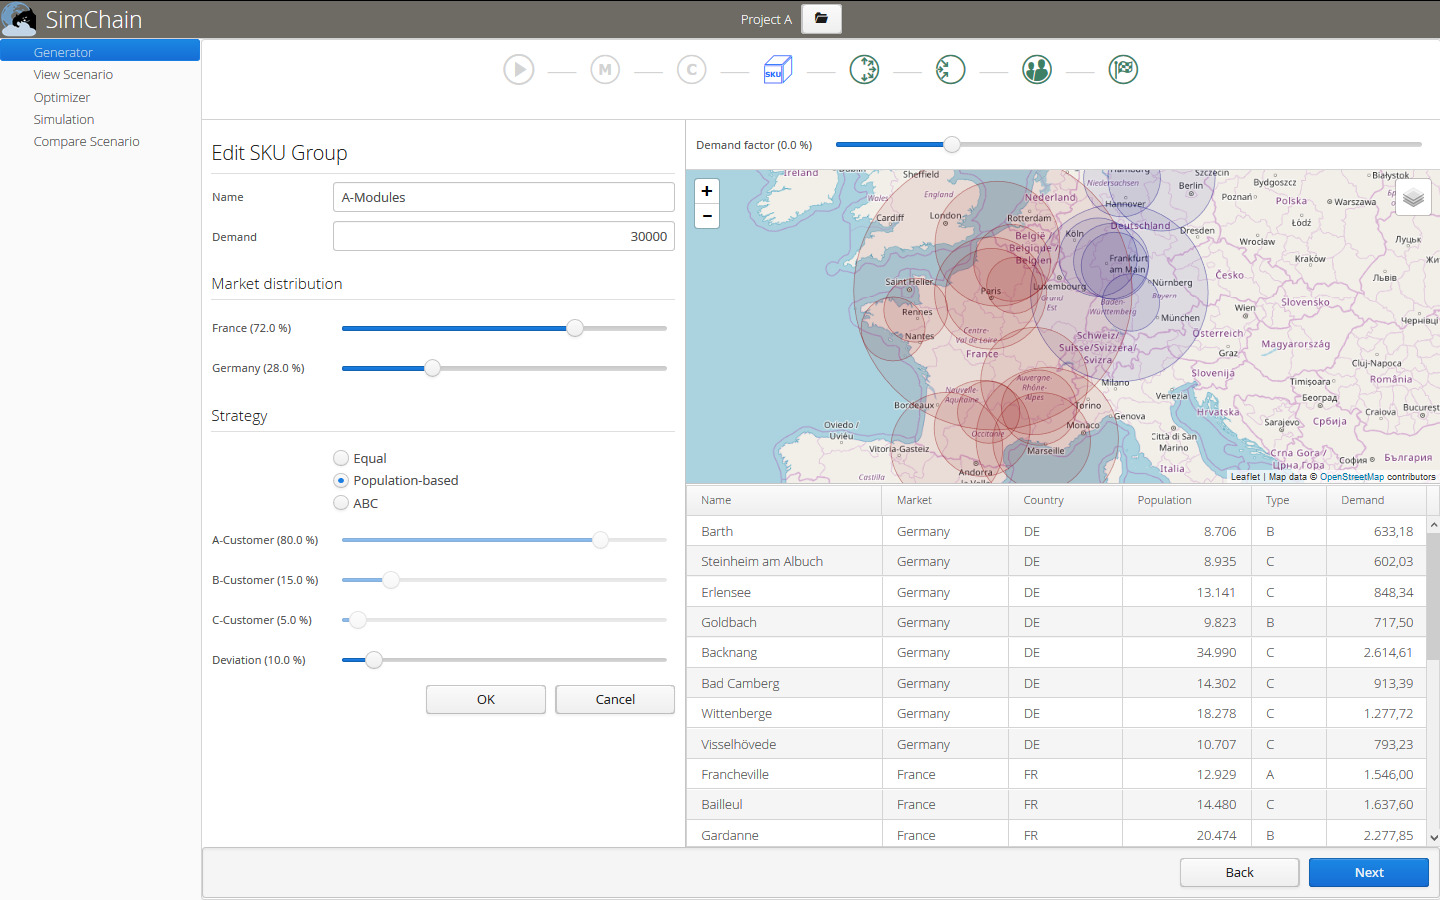Choose the ABC strategy radio button
The height and width of the screenshot is (900, 1440).
click(x=341, y=503)
